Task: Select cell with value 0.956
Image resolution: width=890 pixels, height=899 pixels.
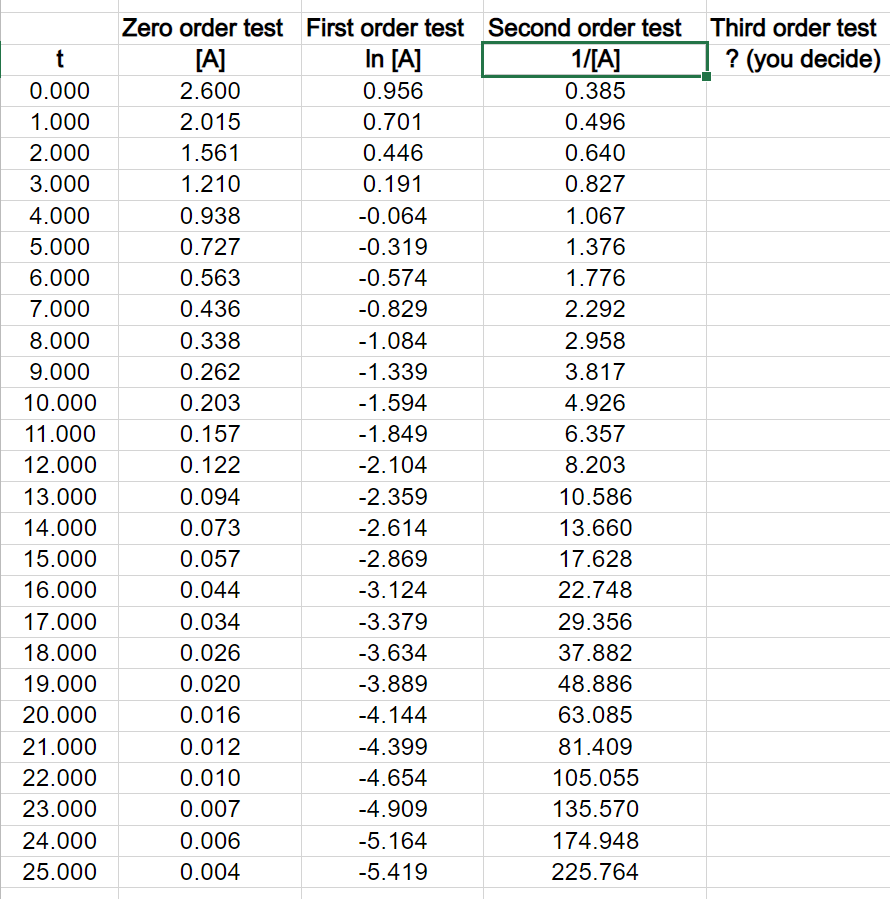Action: (392, 91)
